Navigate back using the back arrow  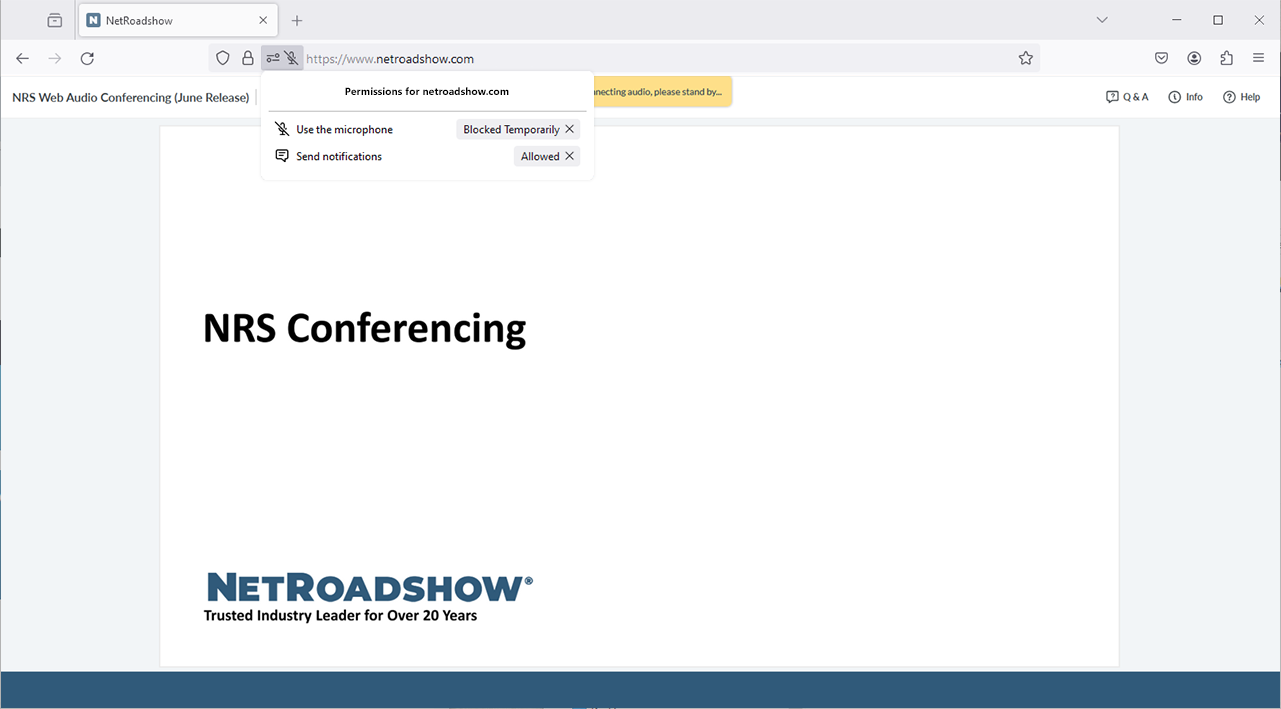(x=22, y=58)
